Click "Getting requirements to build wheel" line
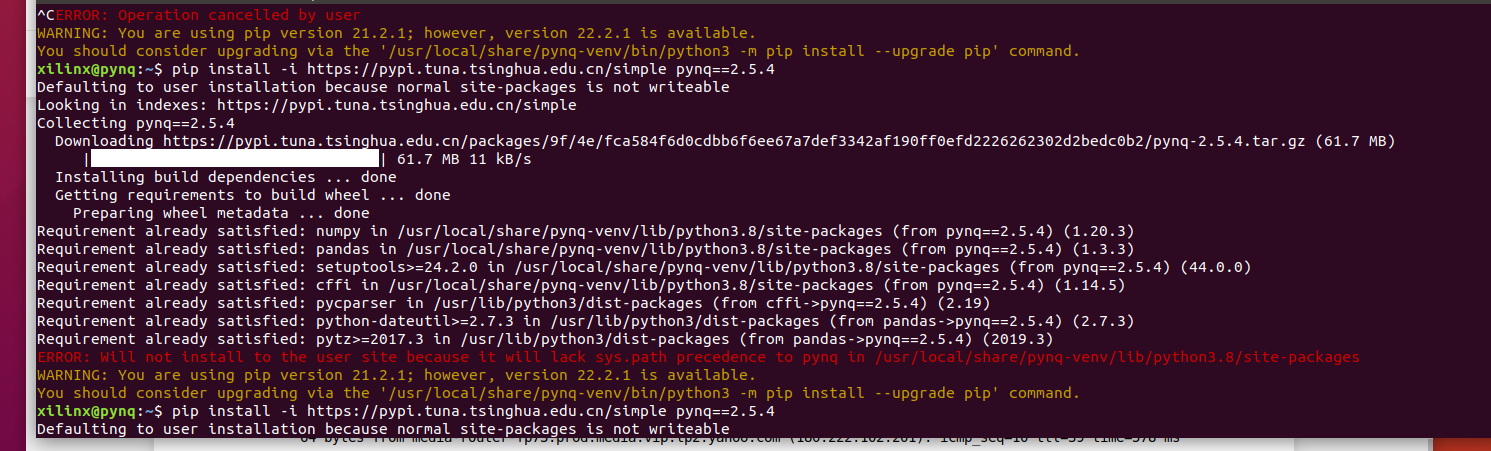Image resolution: width=1491 pixels, height=451 pixels. pos(252,195)
